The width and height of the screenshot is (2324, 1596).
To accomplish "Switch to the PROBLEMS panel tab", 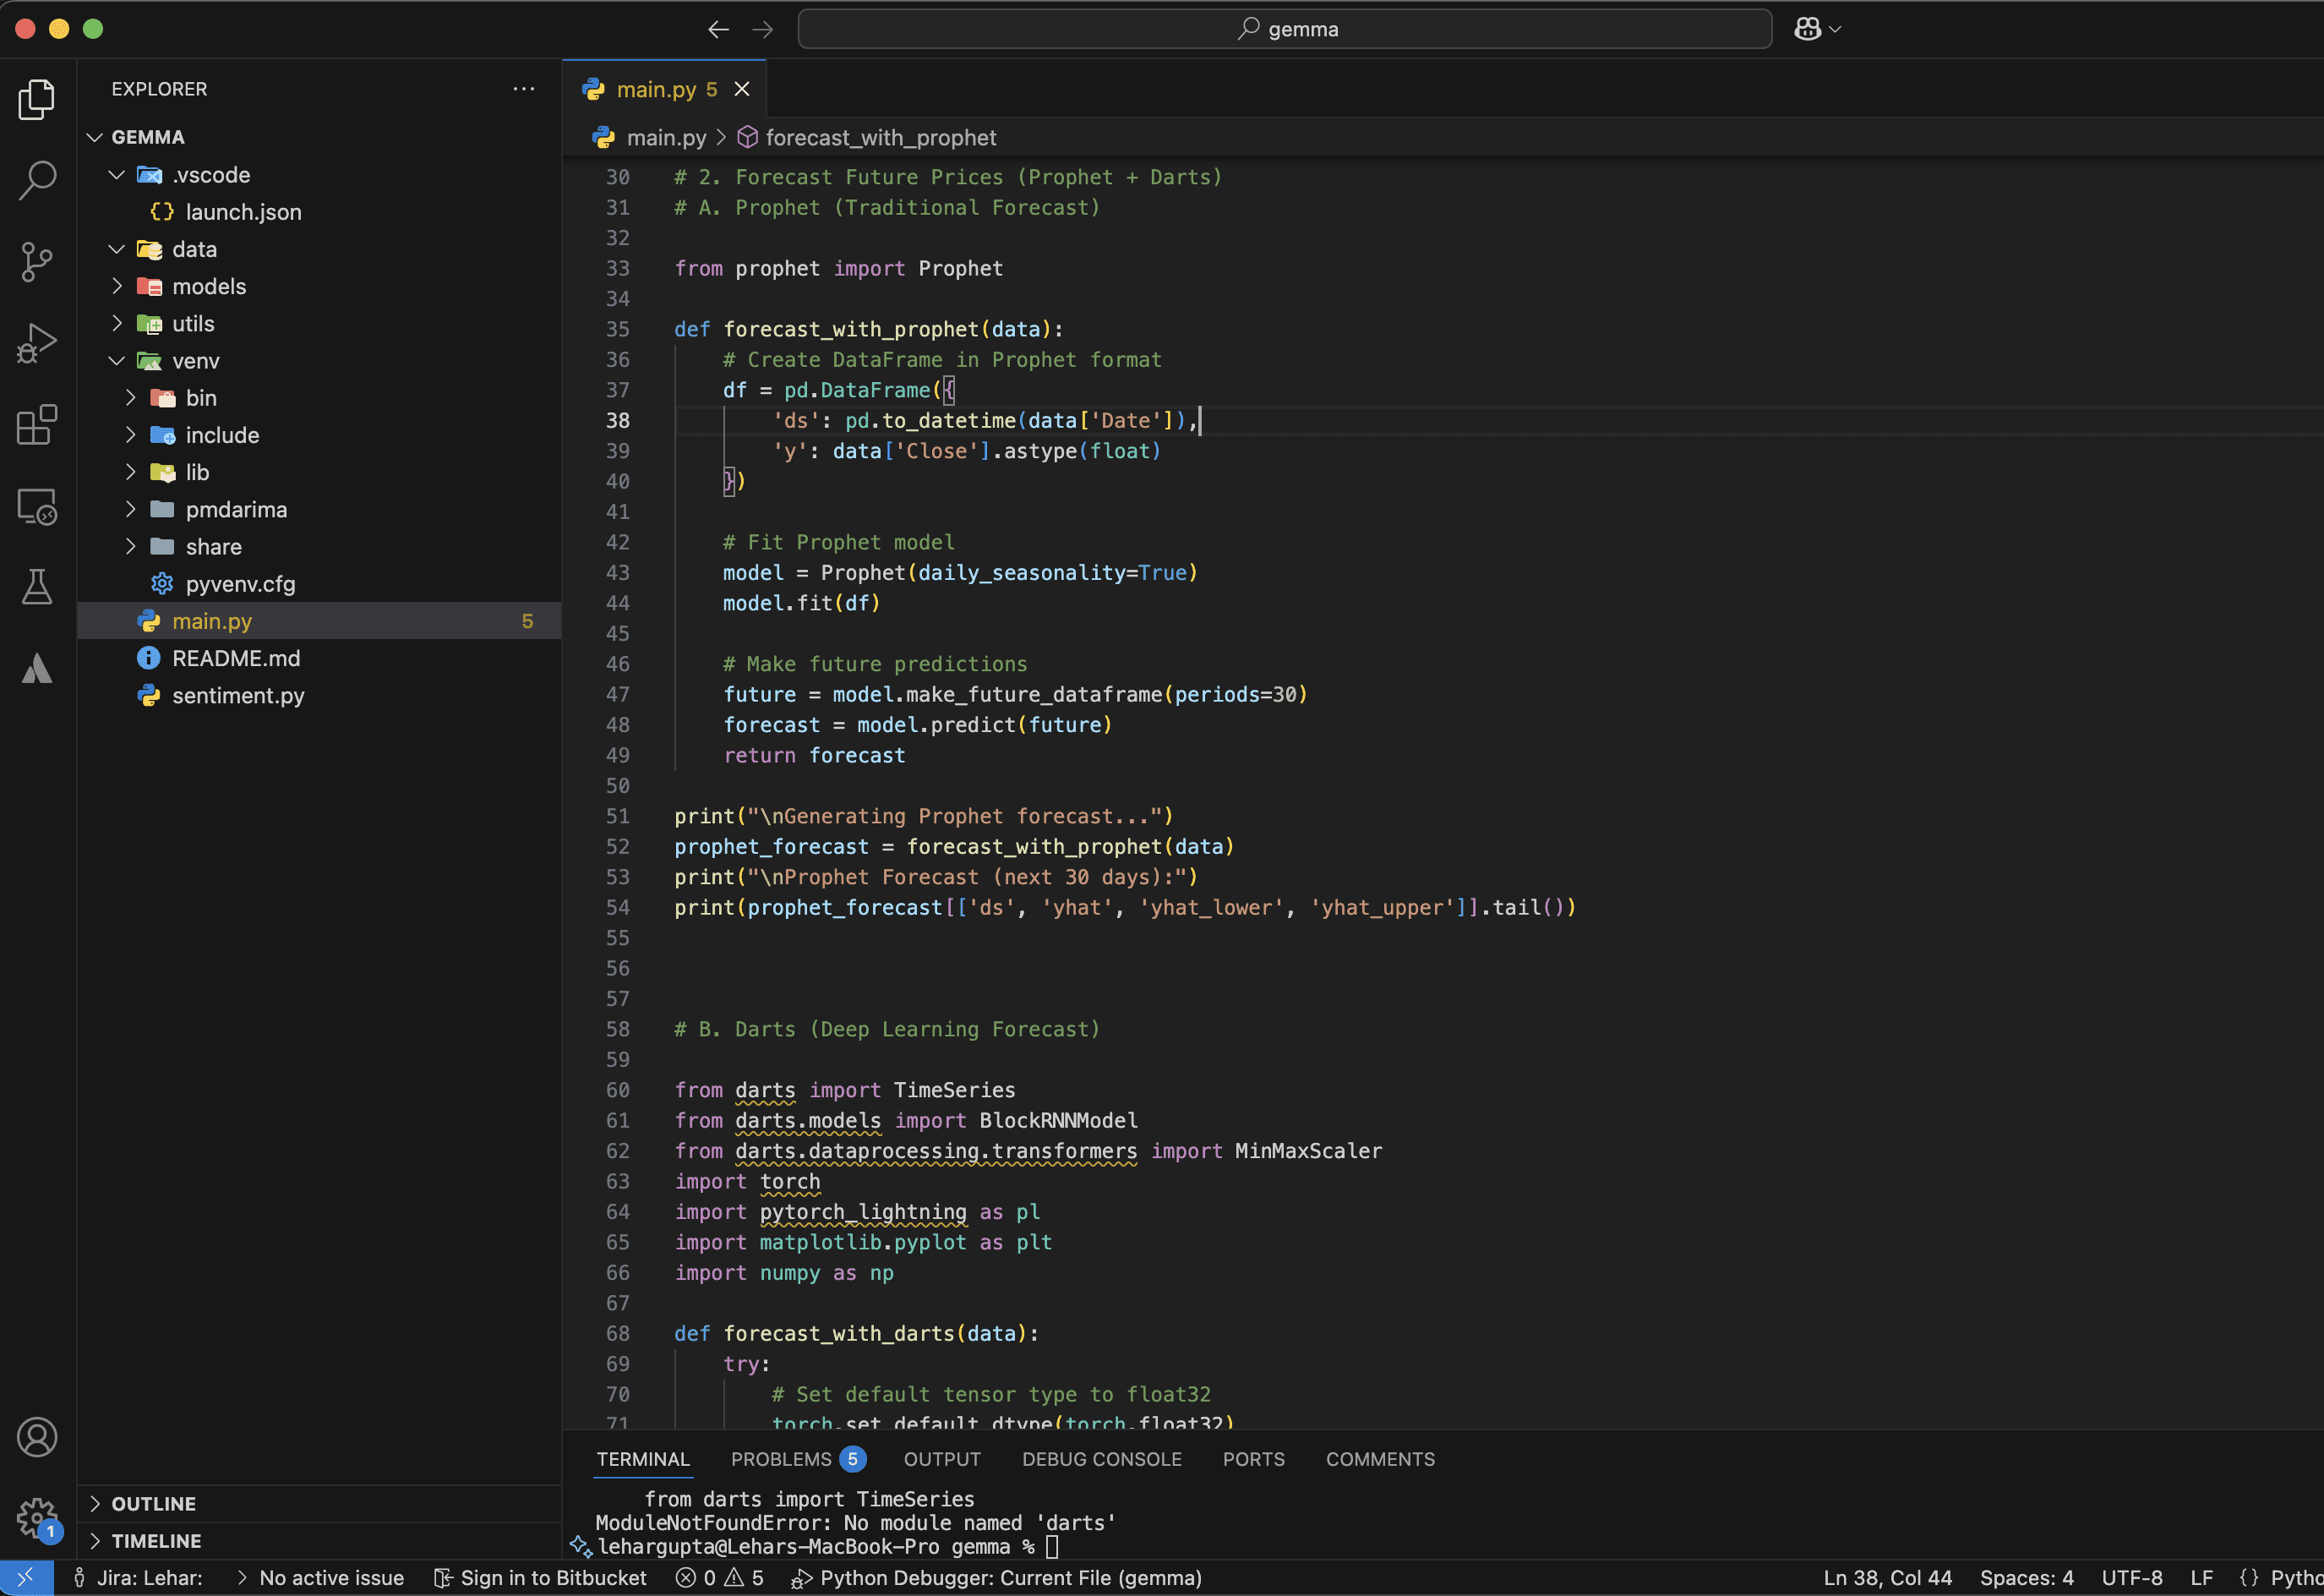I will pyautogui.click(x=798, y=1459).
